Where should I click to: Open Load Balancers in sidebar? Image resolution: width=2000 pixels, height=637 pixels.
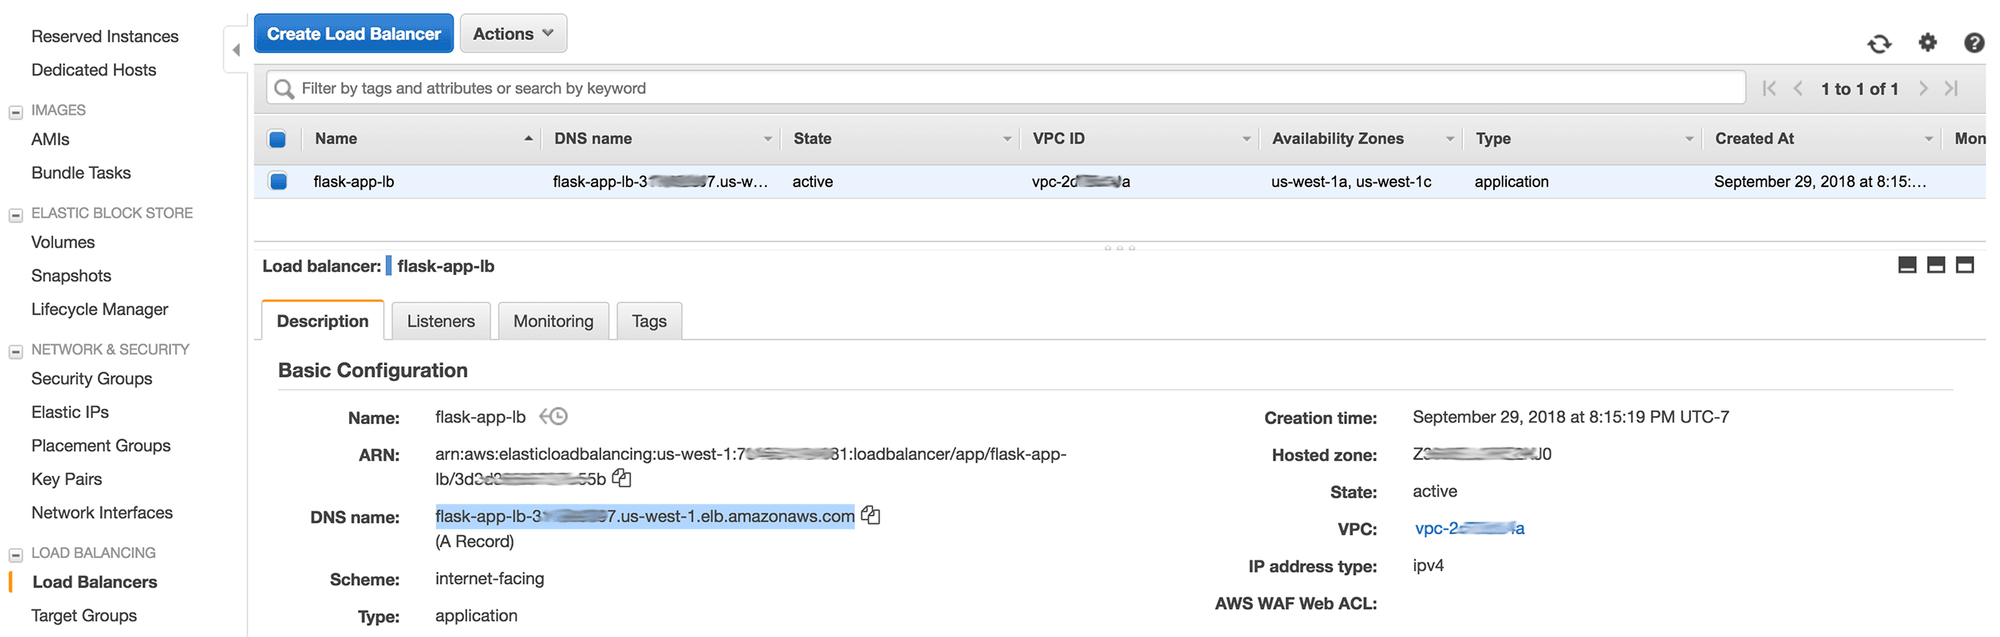point(95,582)
